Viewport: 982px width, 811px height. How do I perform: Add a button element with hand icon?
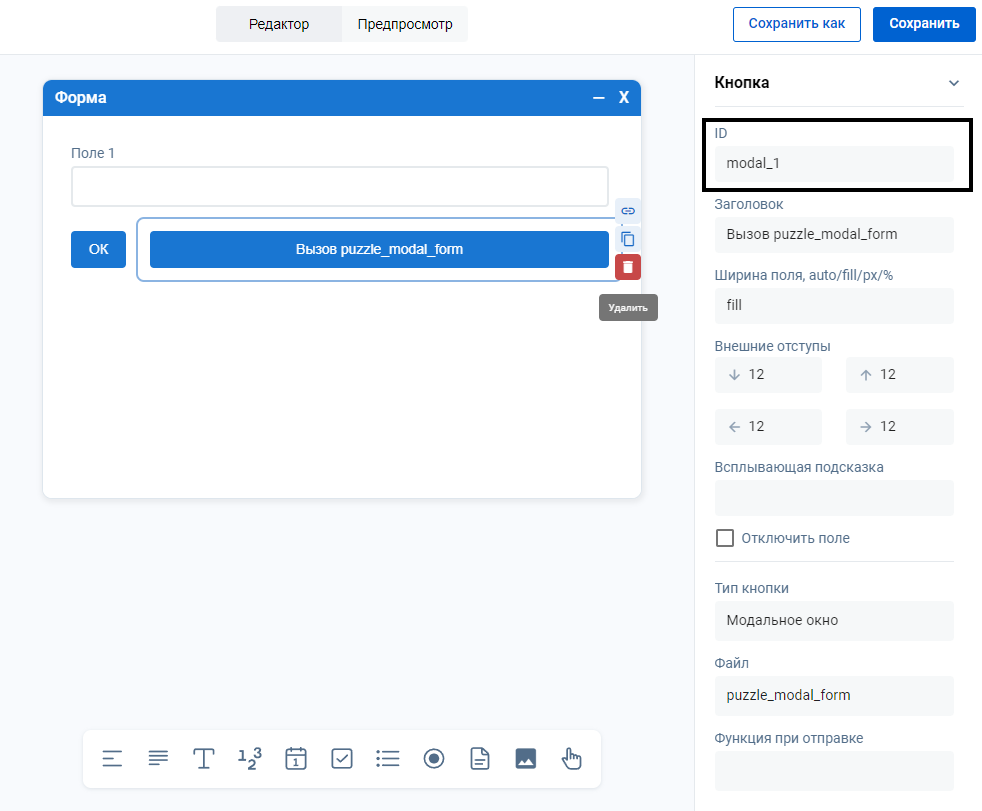click(x=572, y=759)
